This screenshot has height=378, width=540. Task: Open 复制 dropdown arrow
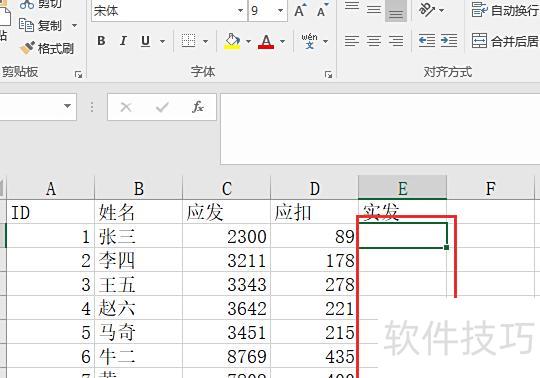[74, 25]
